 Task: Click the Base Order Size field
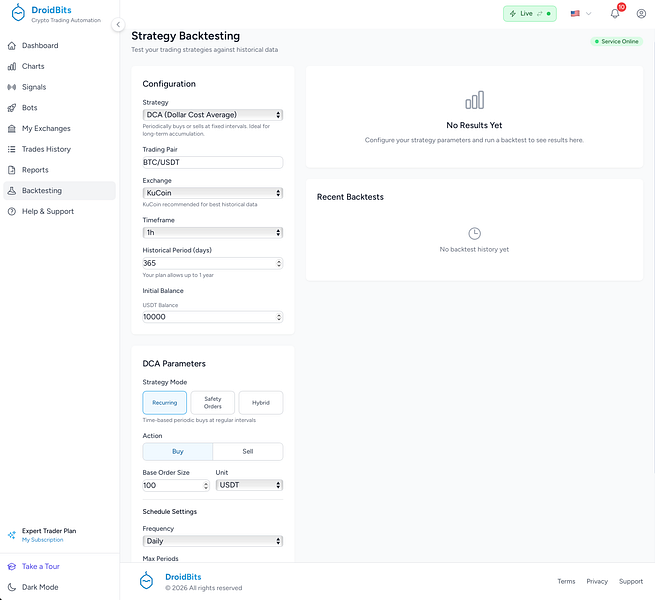[x=176, y=486]
